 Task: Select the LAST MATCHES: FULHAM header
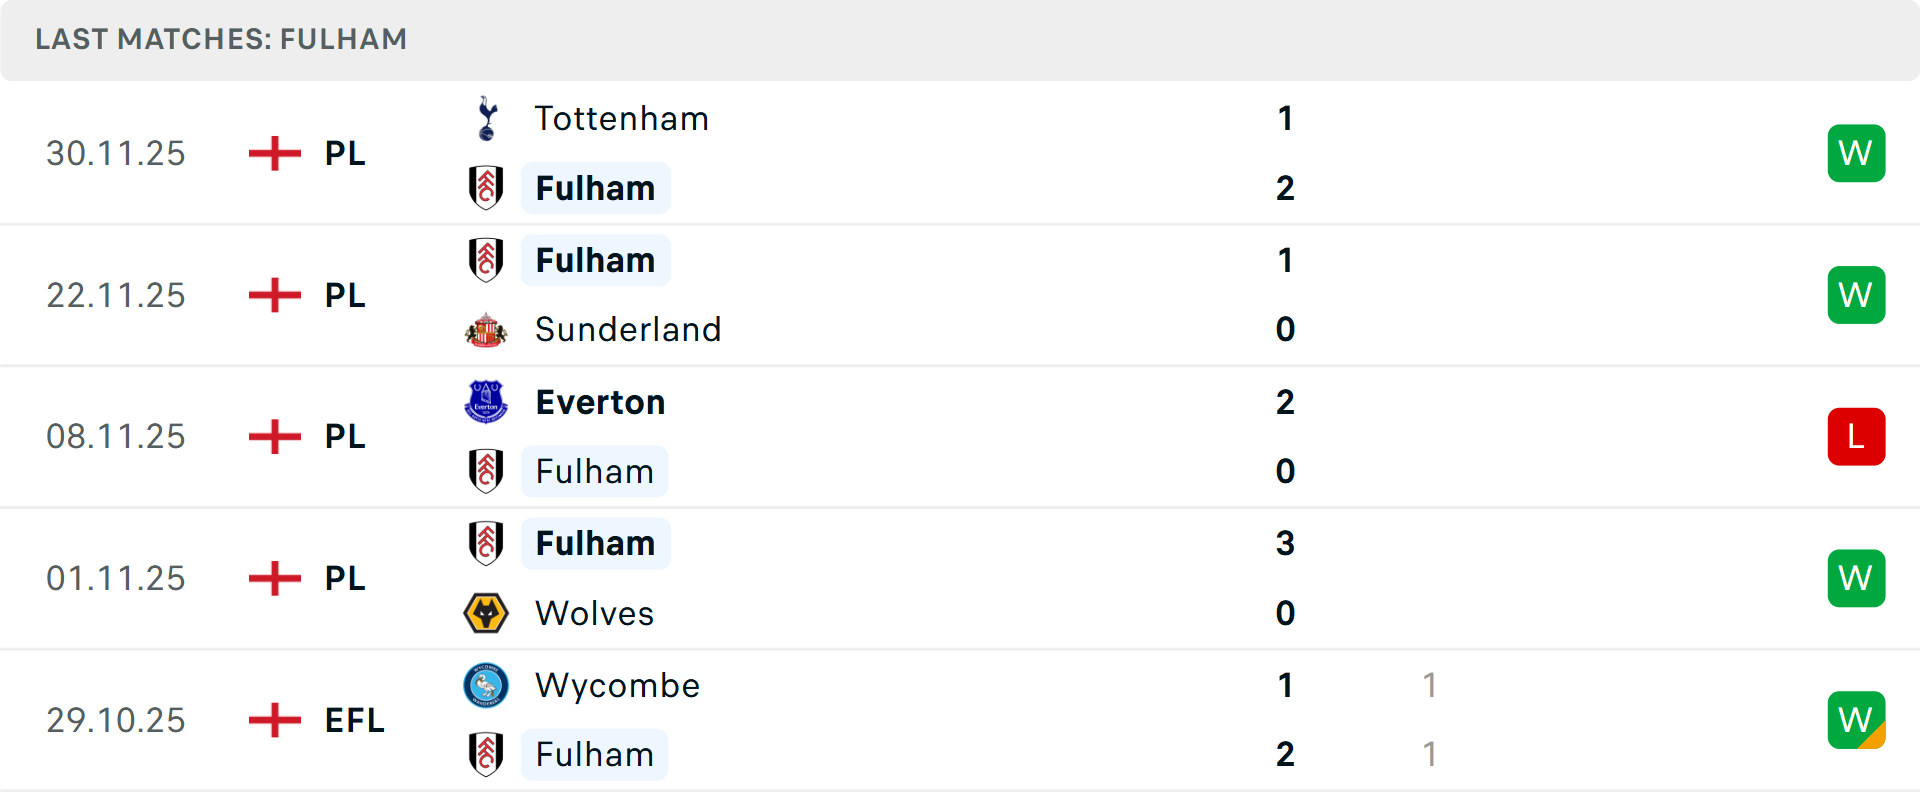coord(222,39)
